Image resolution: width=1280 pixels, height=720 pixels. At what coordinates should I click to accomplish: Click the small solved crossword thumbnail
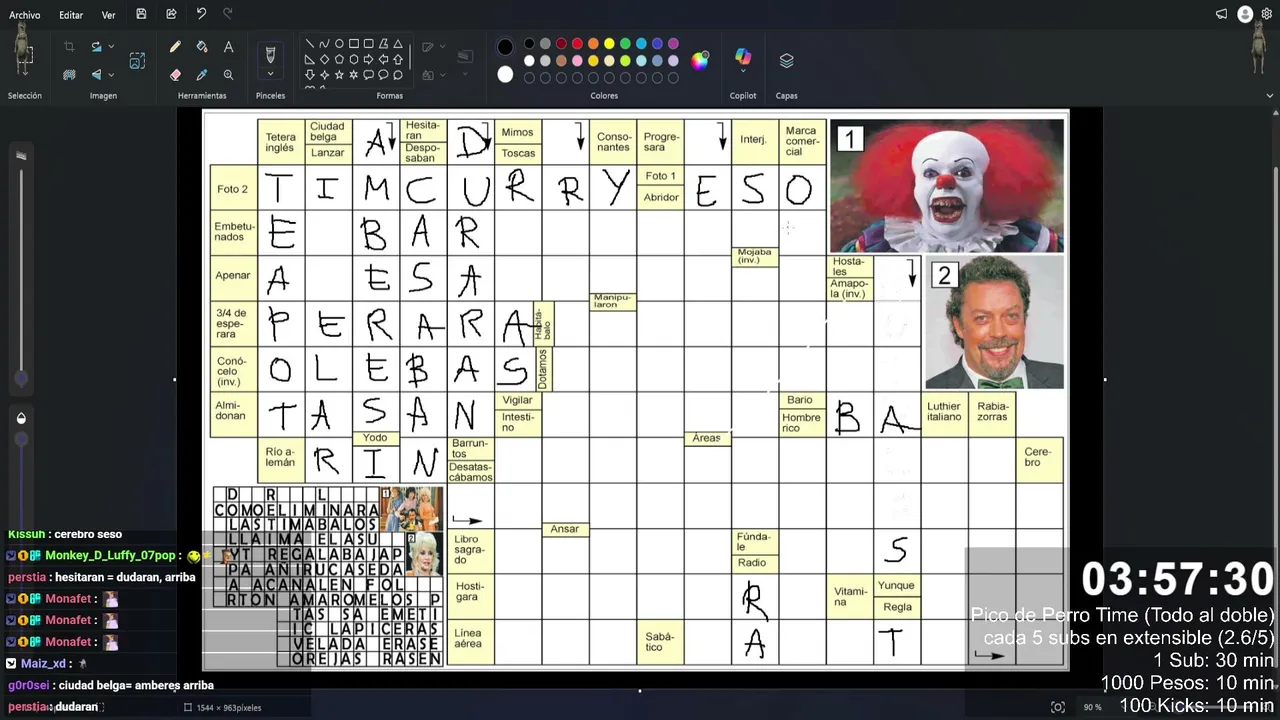click(x=329, y=576)
